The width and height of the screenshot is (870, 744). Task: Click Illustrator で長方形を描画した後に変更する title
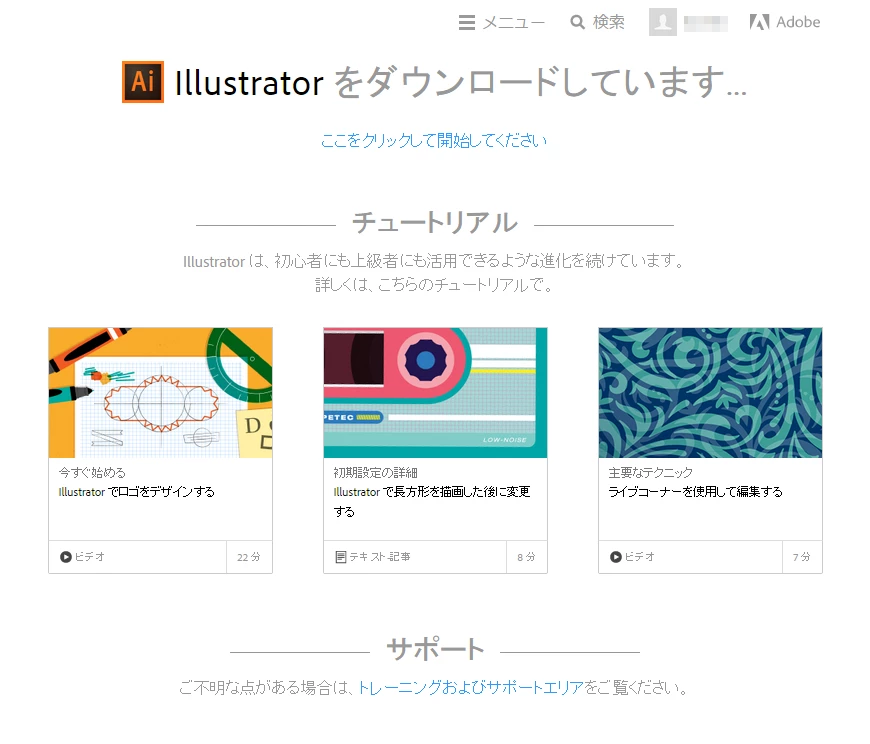click(x=432, y=502)
